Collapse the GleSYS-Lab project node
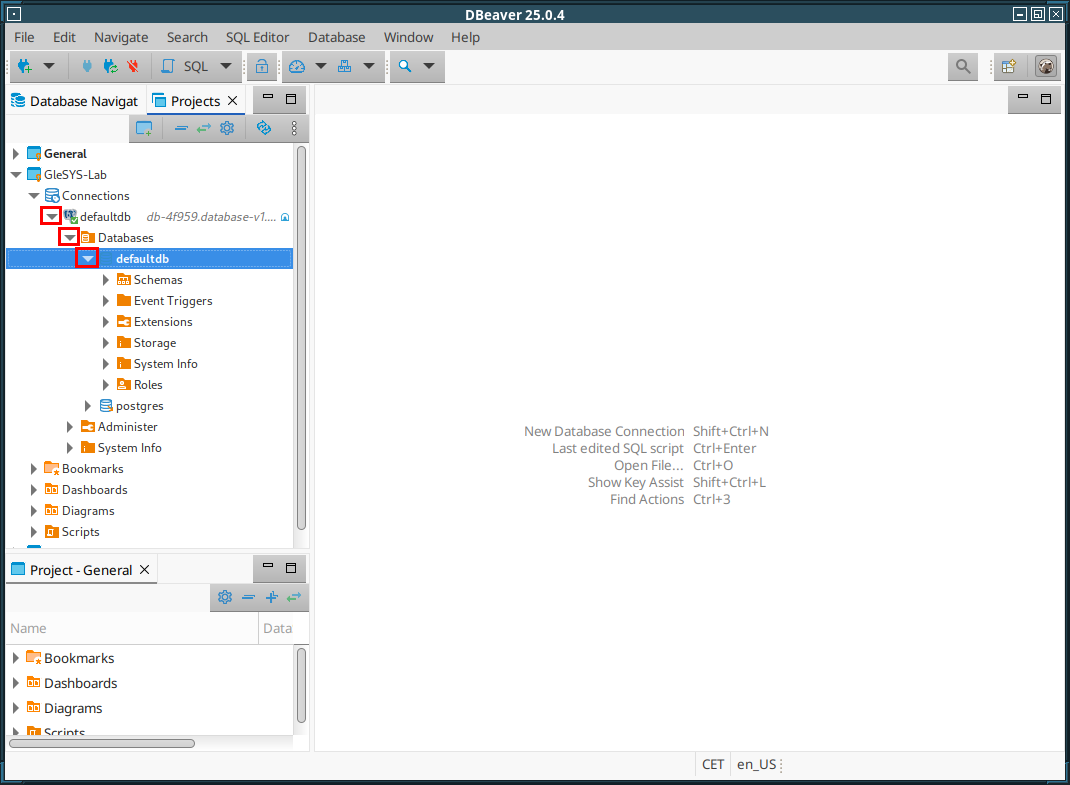Image resolution: width=1070 pixels, height=785 pixels. point(16,175)
